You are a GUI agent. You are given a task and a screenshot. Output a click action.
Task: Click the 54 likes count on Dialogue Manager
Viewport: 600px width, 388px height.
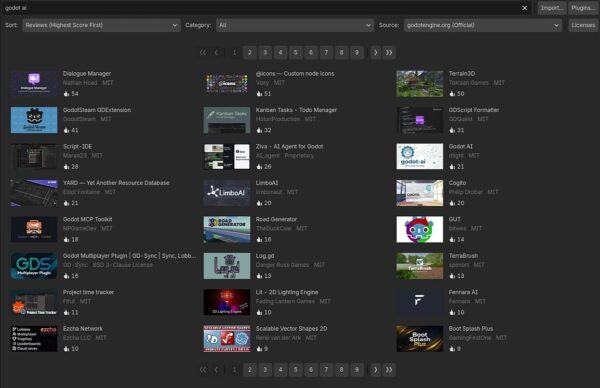75,94
